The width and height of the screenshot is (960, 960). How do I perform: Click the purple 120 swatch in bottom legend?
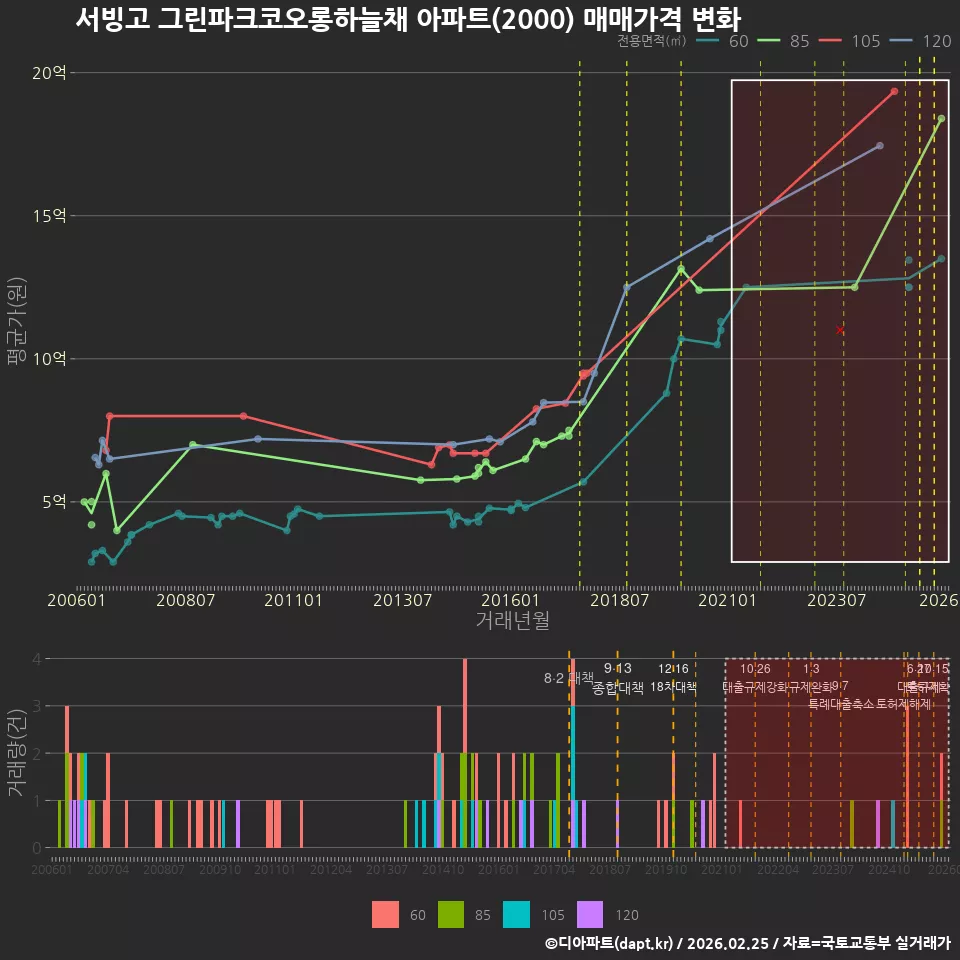[x=590, y=914]
